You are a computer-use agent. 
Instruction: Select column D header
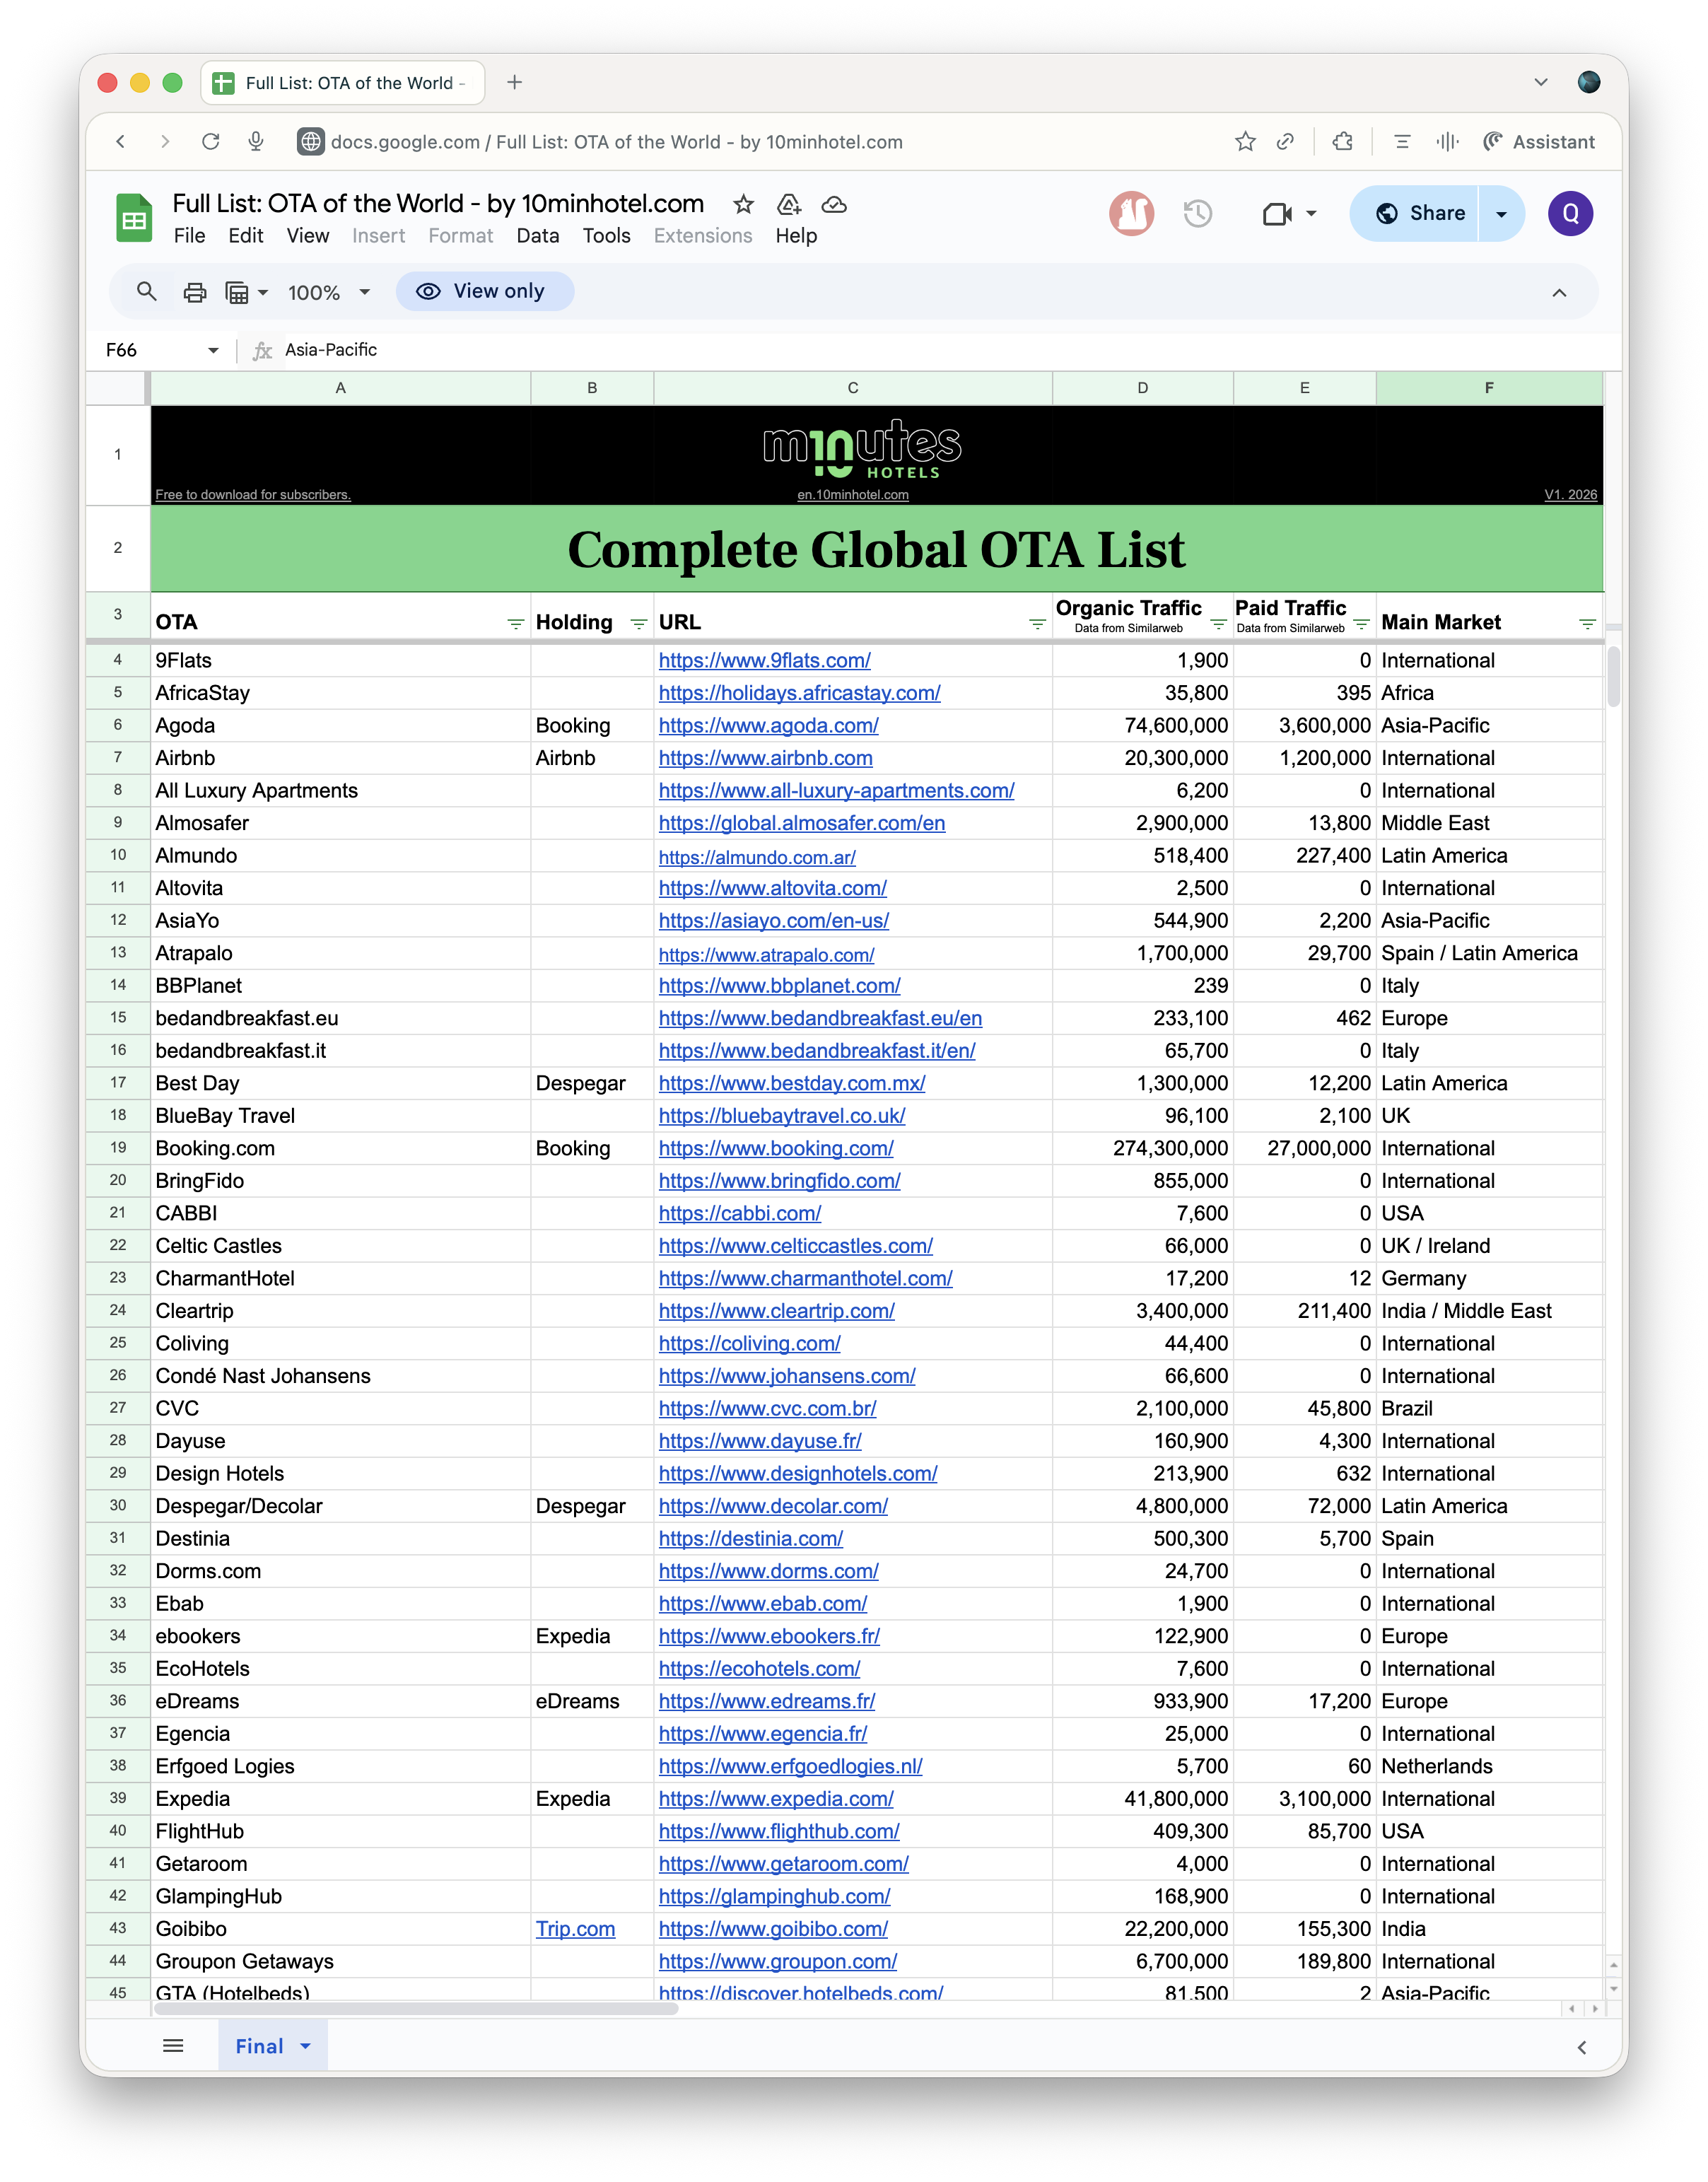tap(1142, 388)
